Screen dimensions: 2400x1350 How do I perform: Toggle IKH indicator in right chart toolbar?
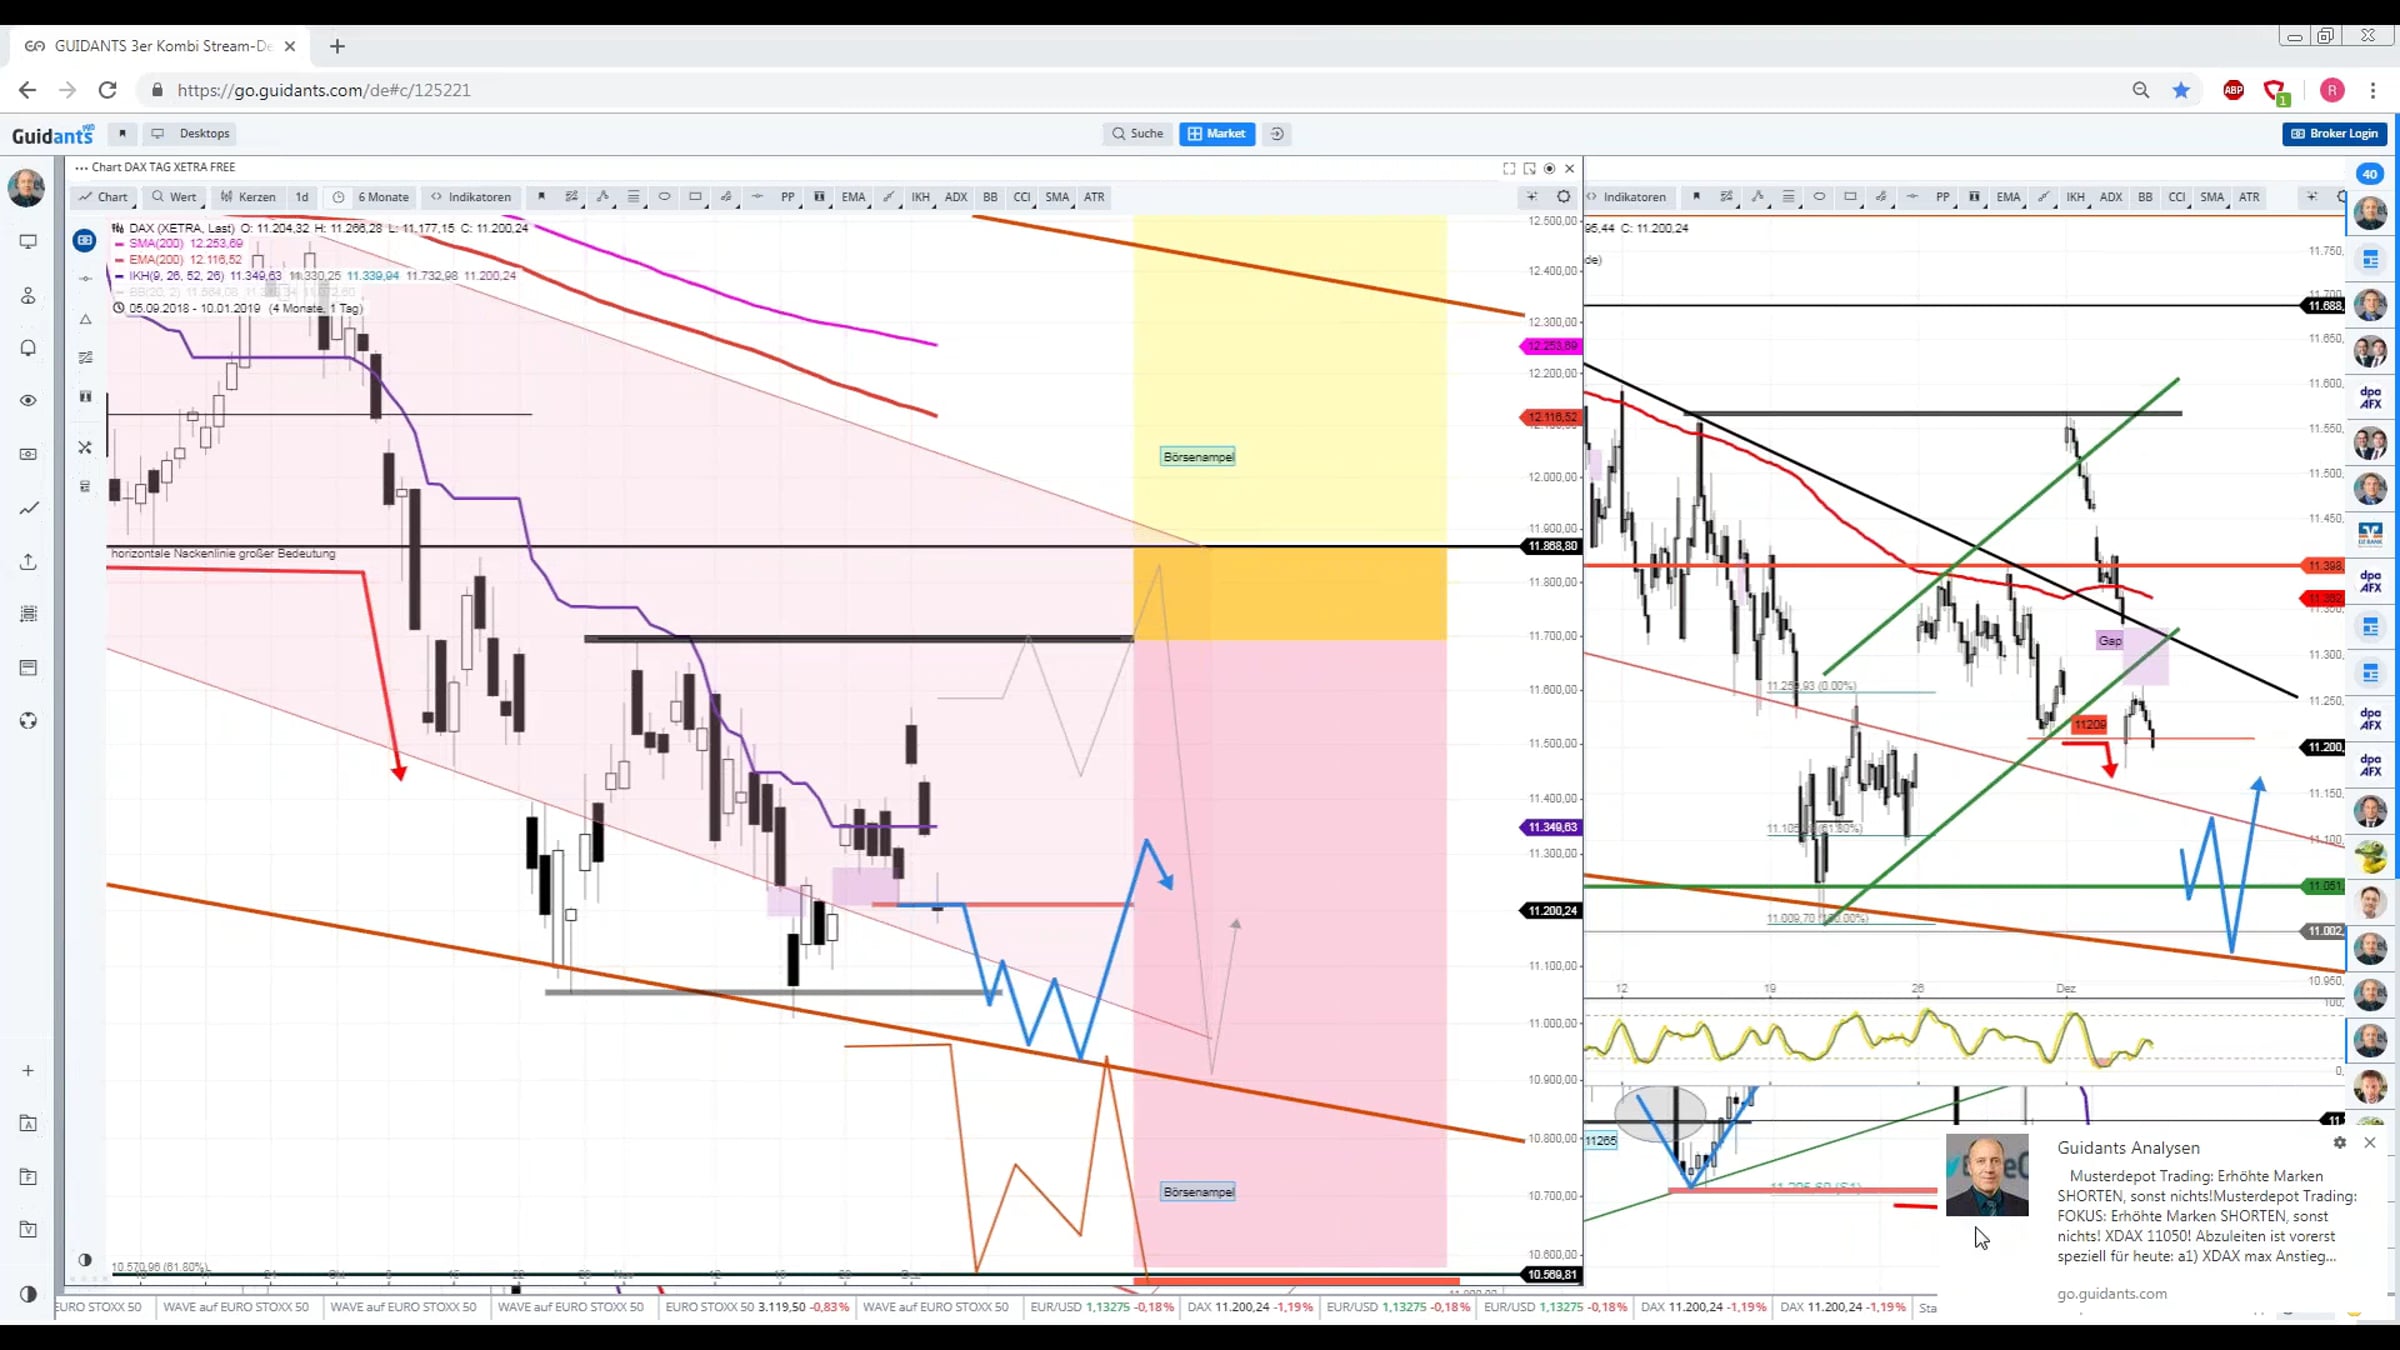click(x=2076, y=197)
